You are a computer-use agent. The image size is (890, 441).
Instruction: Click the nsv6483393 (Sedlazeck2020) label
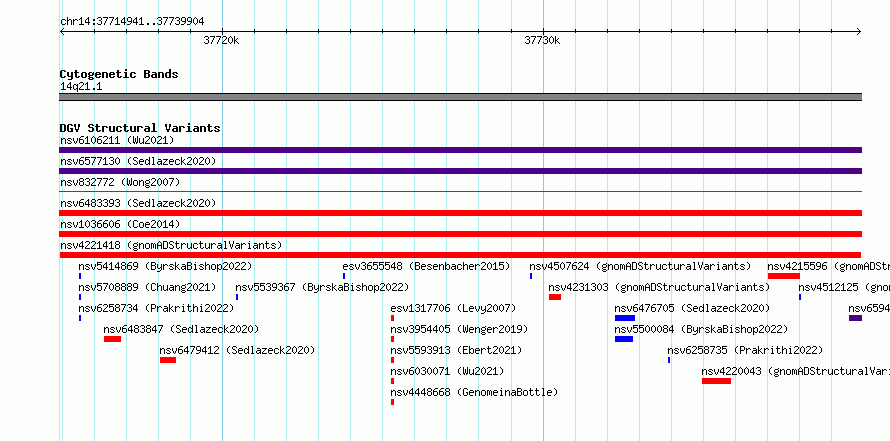[x=138, y=203]
